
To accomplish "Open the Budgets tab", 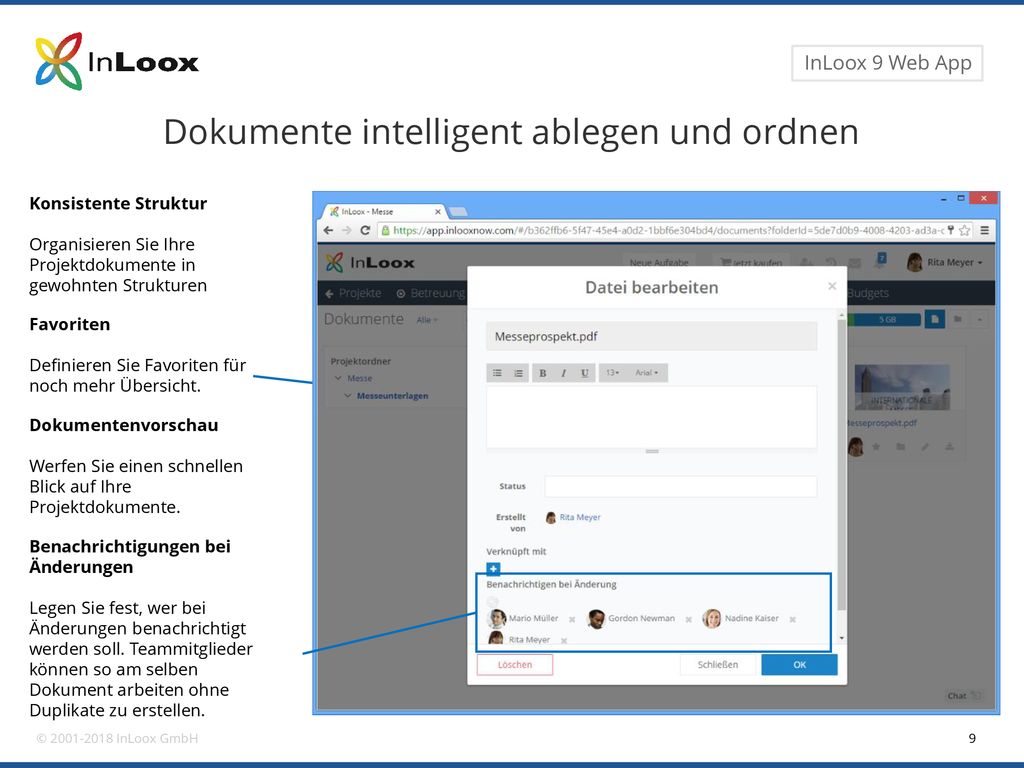I will tap(868, 293).
